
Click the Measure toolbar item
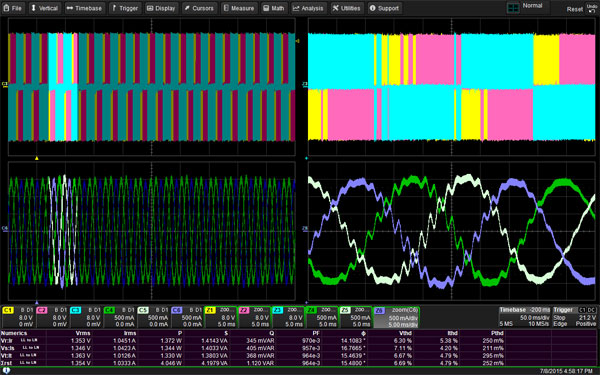coord(239,8)
